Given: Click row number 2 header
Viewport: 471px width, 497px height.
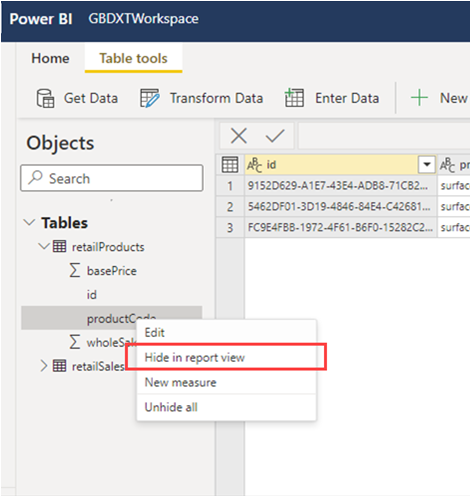Looking at the screenshot, I should (x=230, y=207).
